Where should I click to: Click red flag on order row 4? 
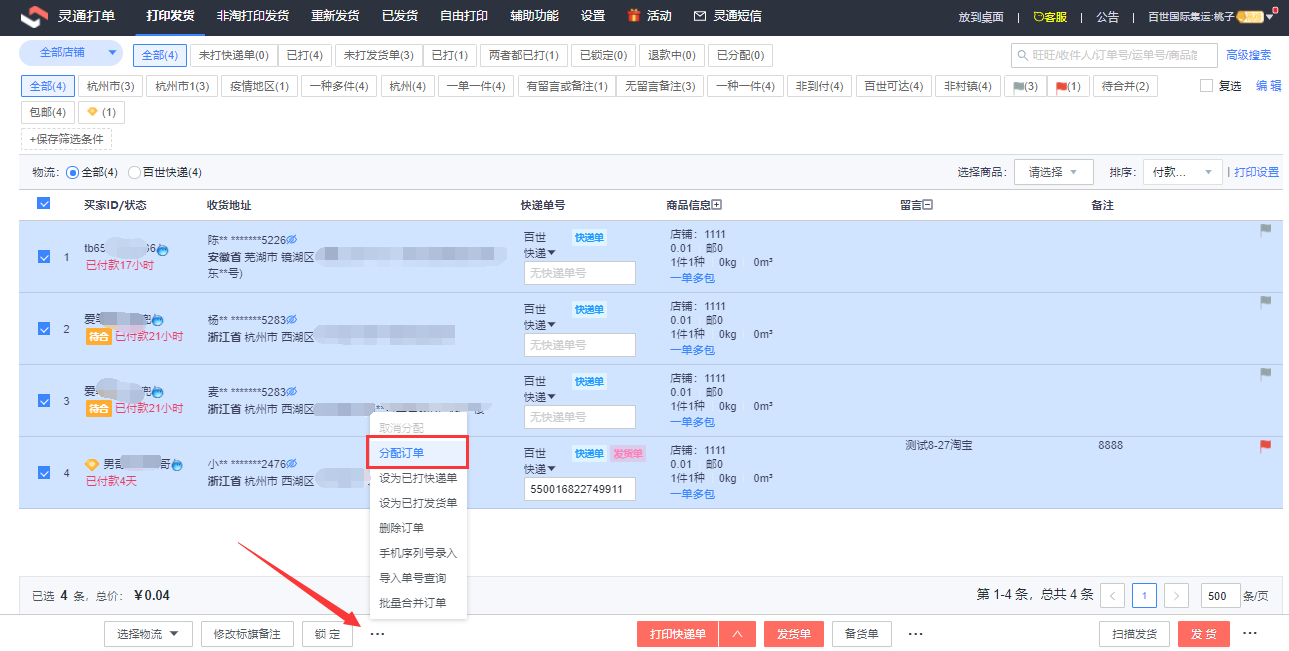(1265, 446)
